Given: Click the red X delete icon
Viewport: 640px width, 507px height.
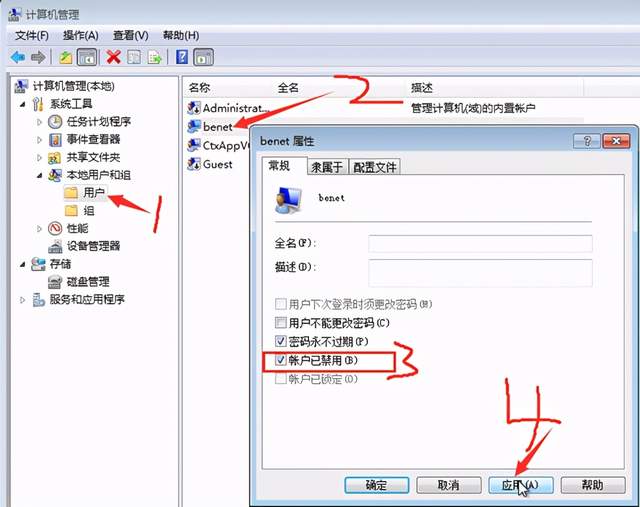Looking at the screenshot, I should point(113,58).
